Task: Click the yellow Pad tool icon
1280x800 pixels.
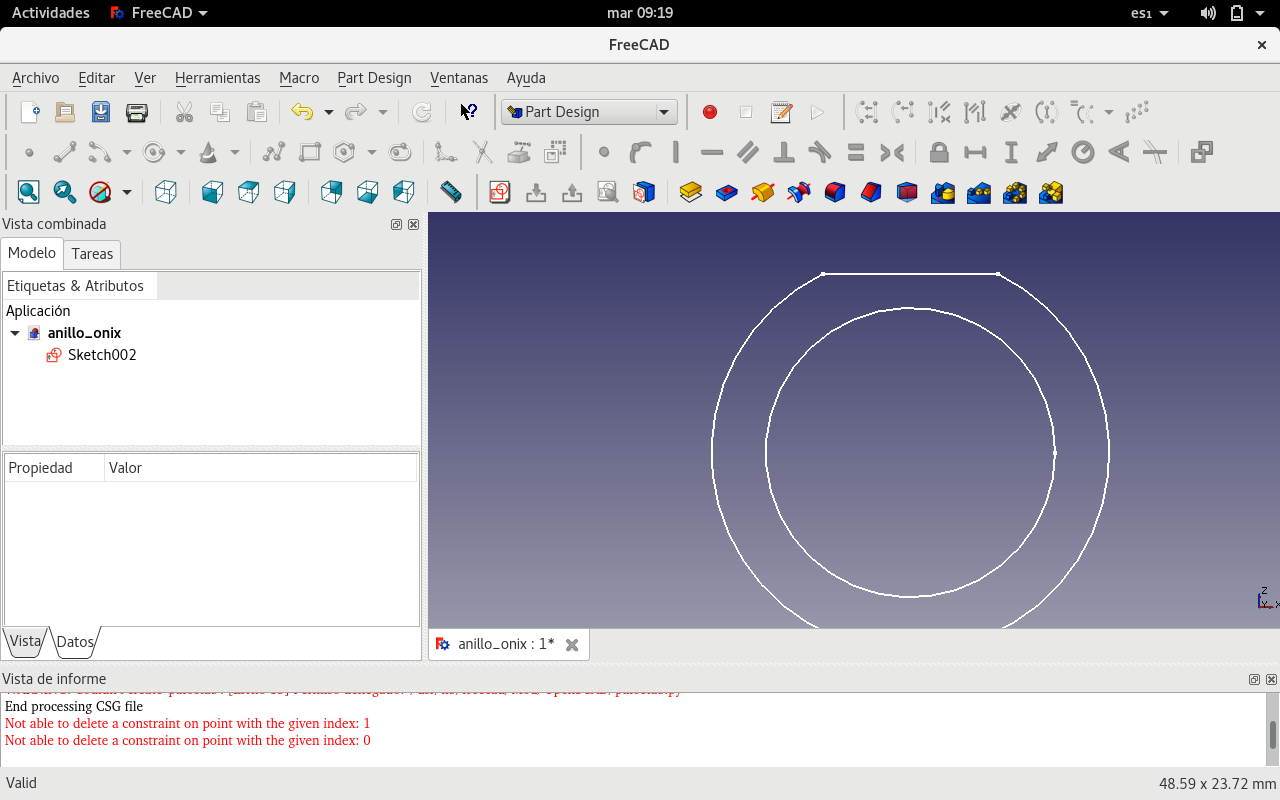Action: pyautogui.click(x=691, y=192)
